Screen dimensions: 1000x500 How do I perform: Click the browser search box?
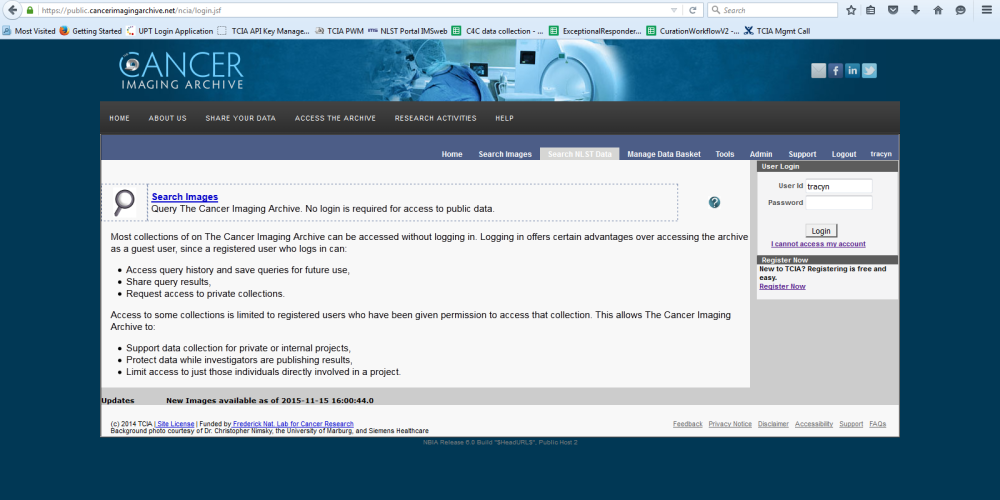(x=772, y=10)
